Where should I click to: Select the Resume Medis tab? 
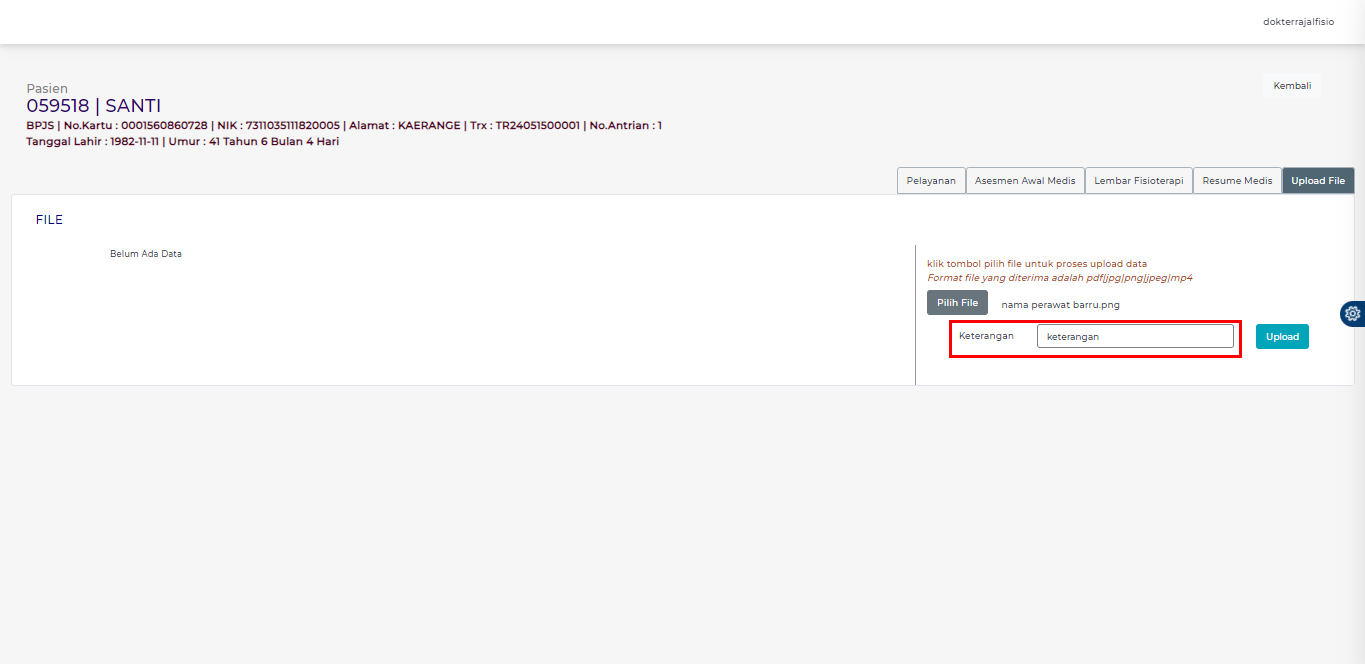pyautogui.click(x=1237, y=181)
